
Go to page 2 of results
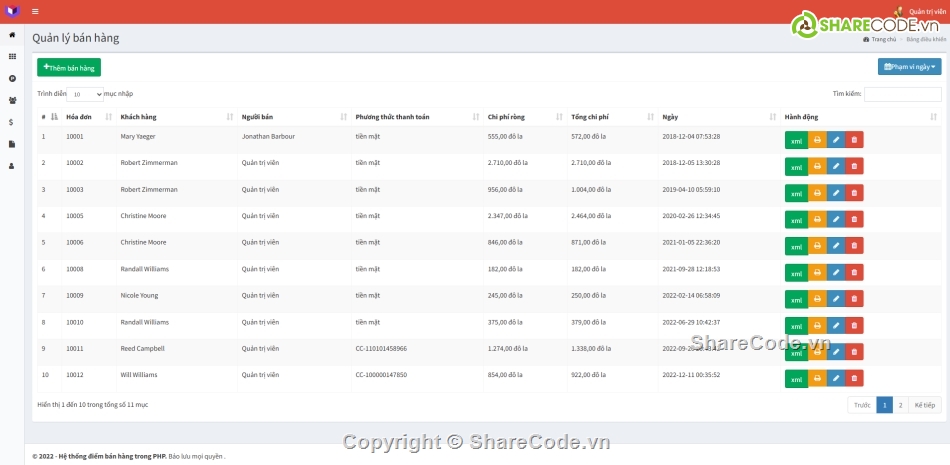pyautogui.click(x=900, y=405)
